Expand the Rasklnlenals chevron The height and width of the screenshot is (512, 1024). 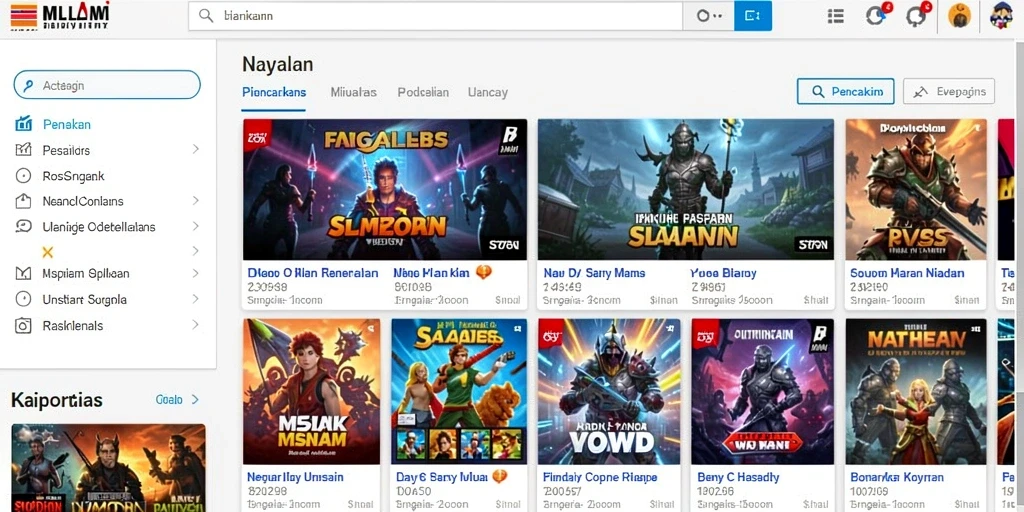[x=195, y=325]
